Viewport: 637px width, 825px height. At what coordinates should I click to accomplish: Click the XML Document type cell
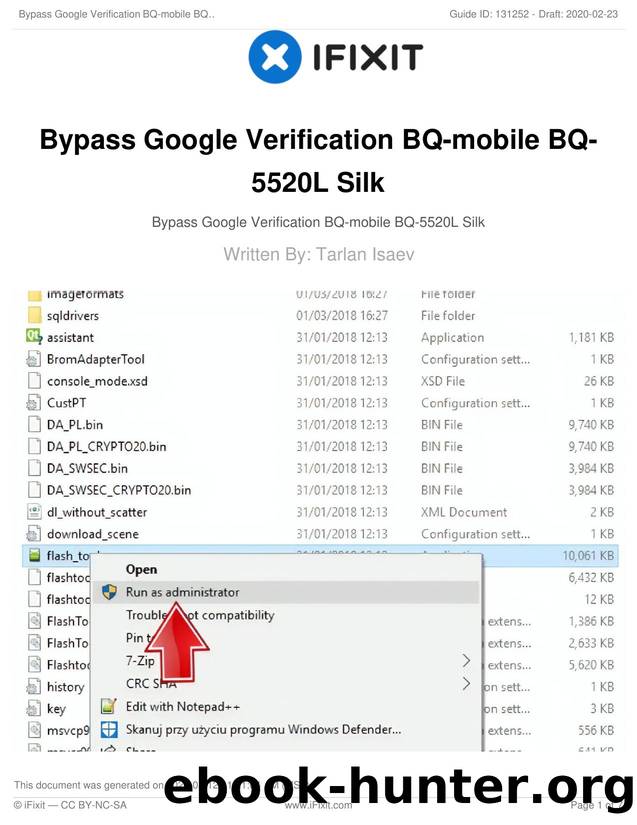[463, 512]
